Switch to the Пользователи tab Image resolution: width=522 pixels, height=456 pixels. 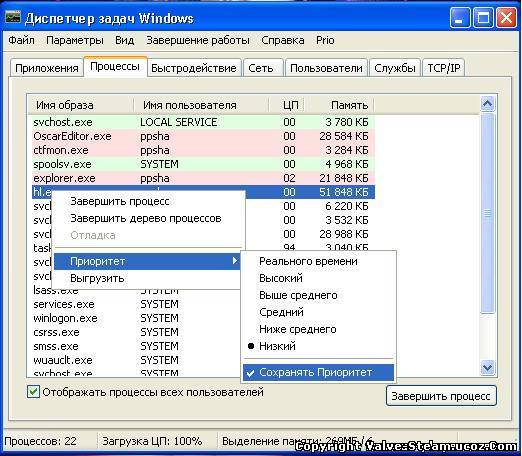[326, 68]
